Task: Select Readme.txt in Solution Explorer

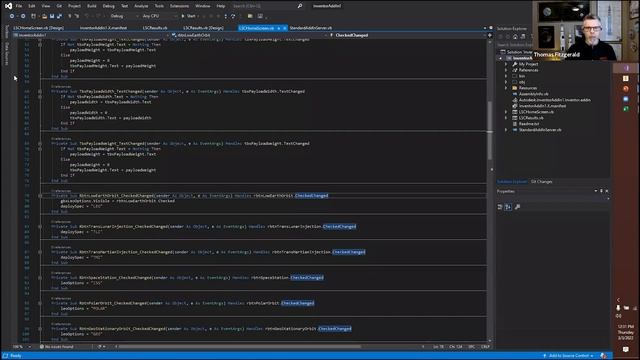Action: [529, 124]
